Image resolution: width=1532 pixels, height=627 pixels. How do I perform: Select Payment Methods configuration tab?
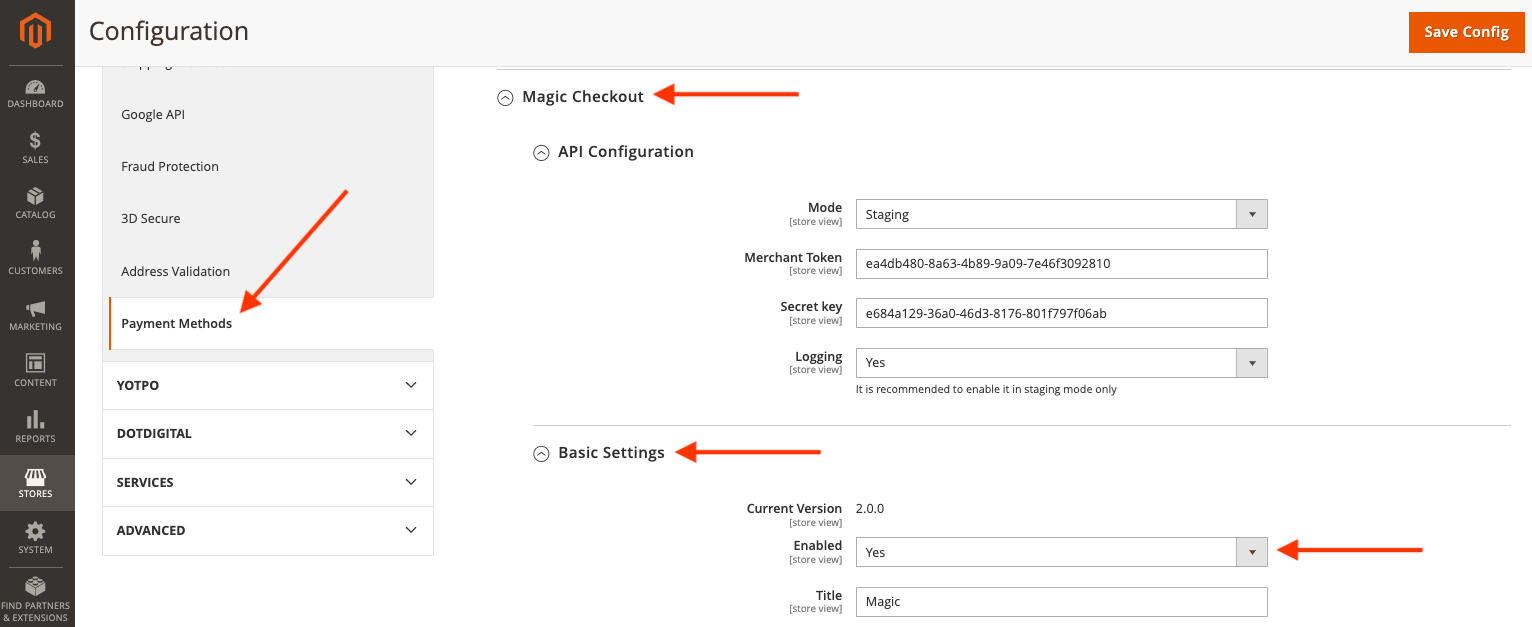271,324
